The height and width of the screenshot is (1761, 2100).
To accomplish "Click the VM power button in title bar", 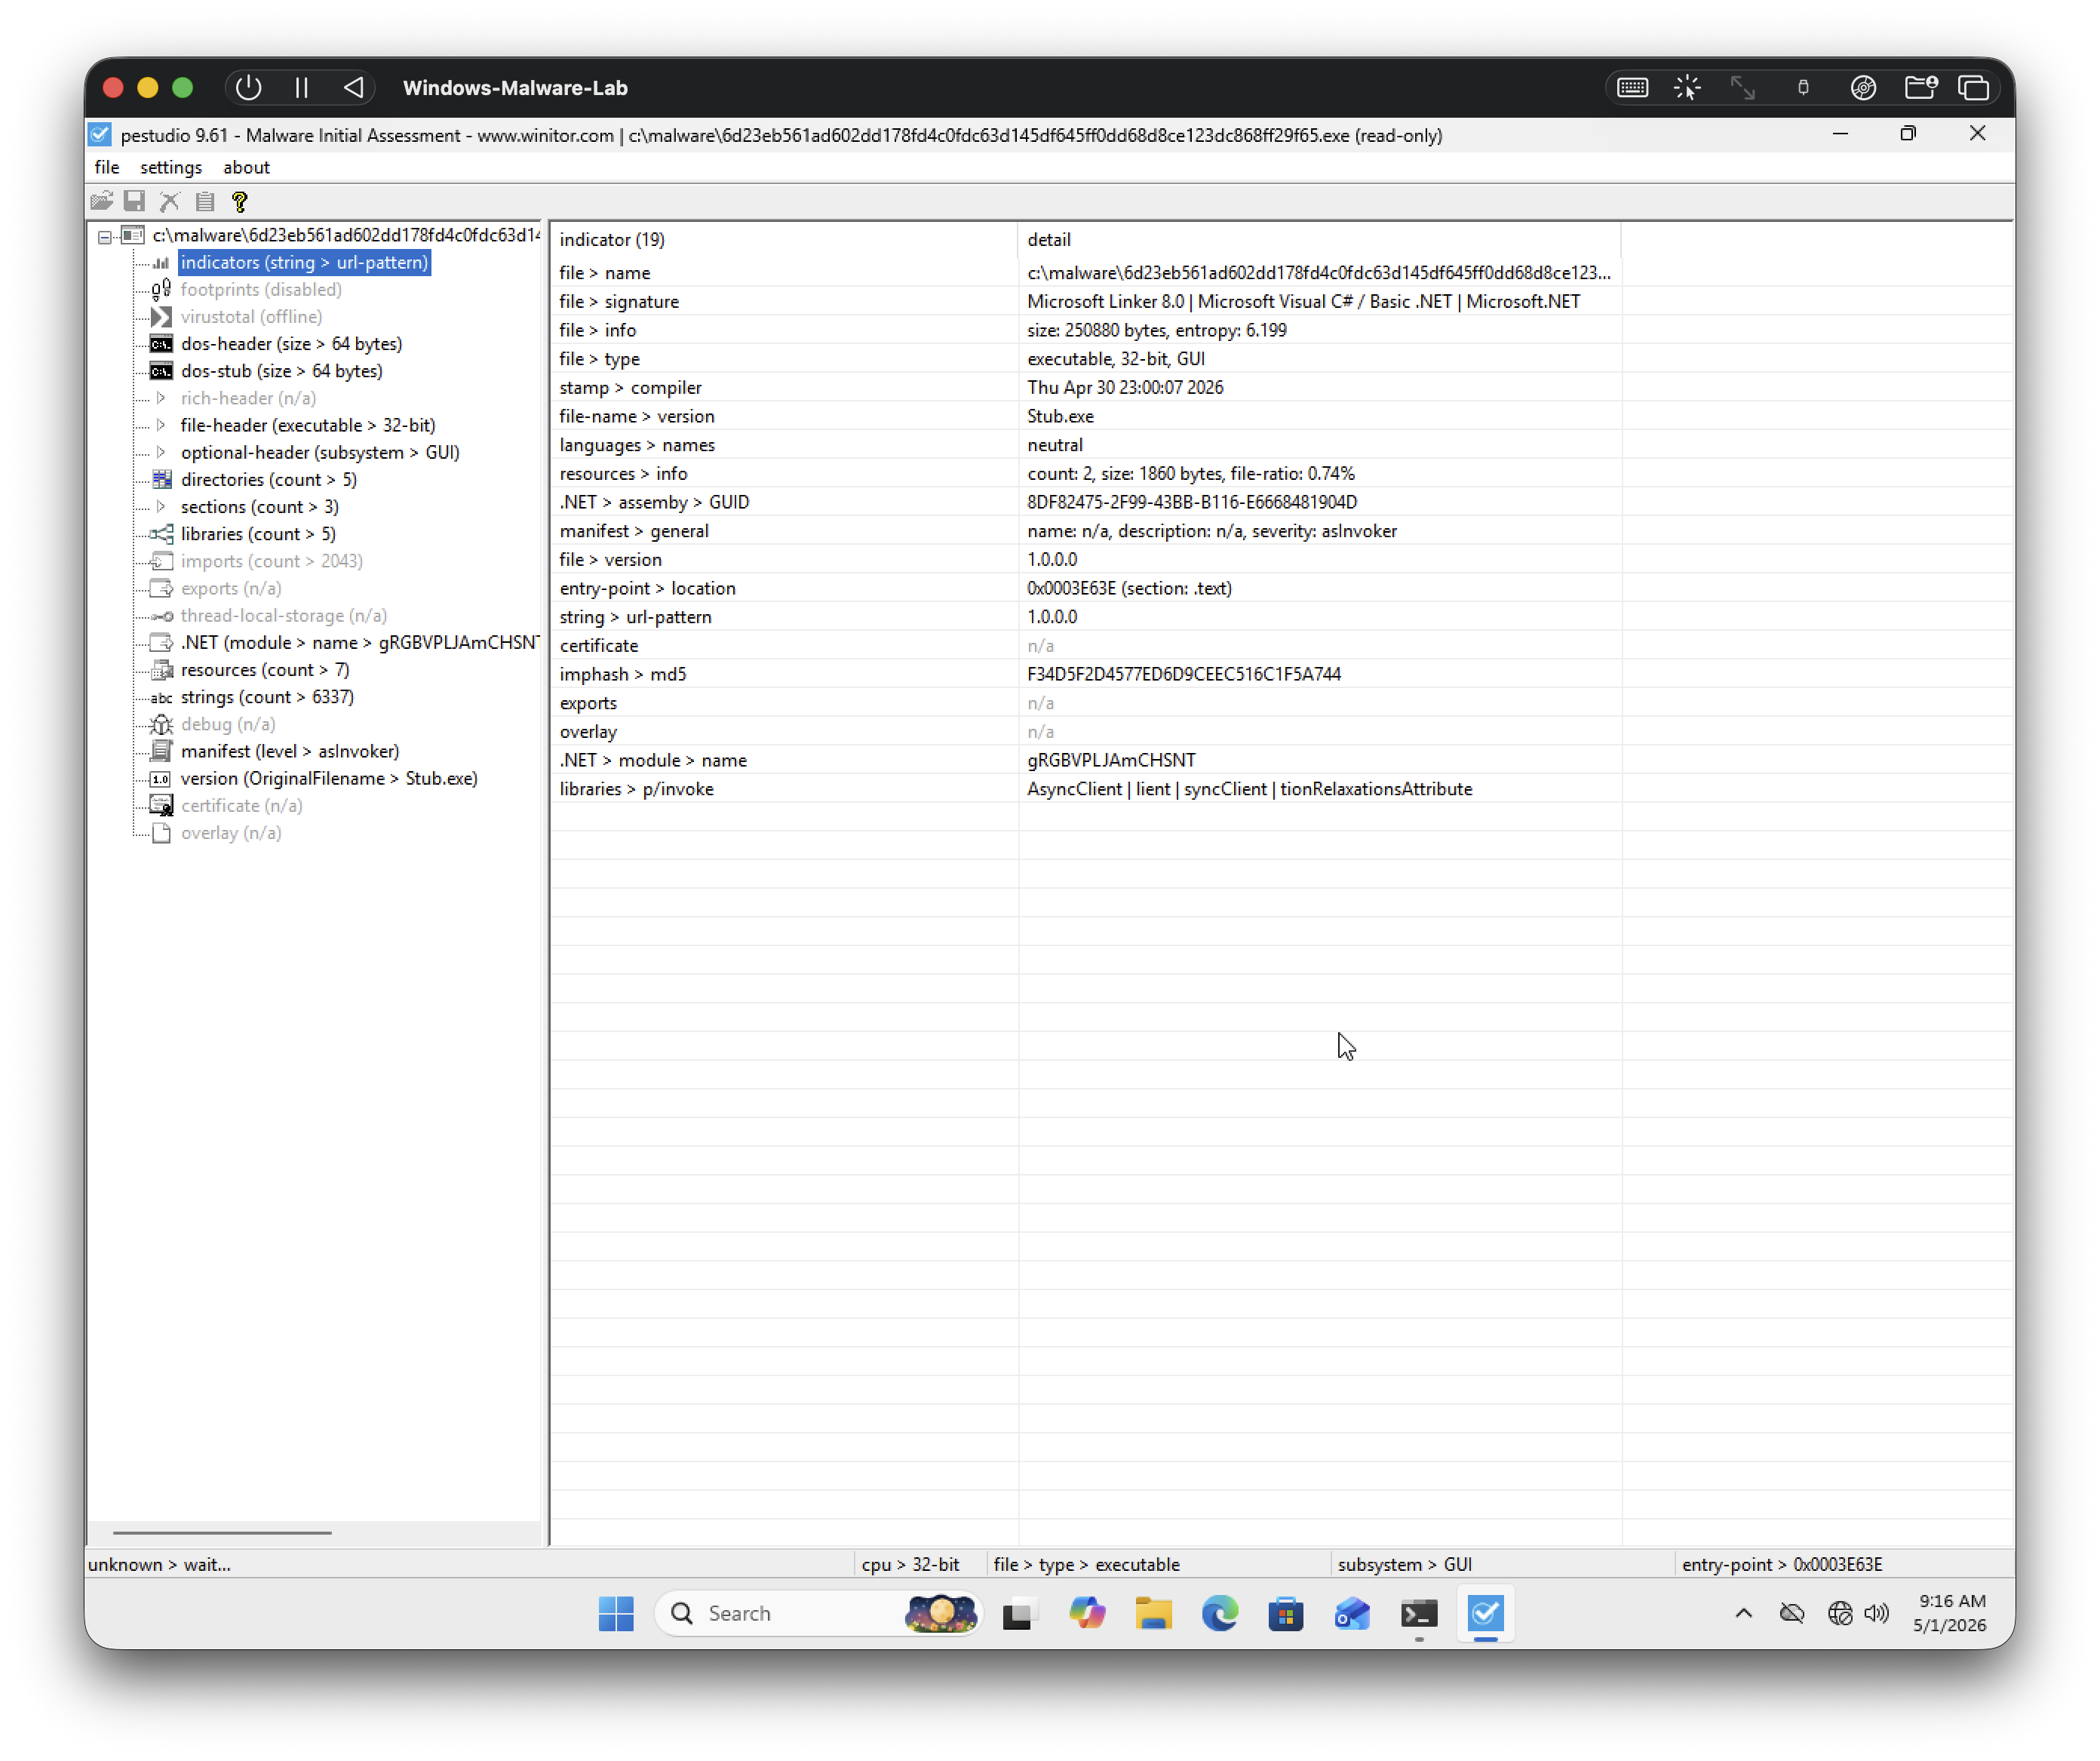I will (x=248, y=88).
